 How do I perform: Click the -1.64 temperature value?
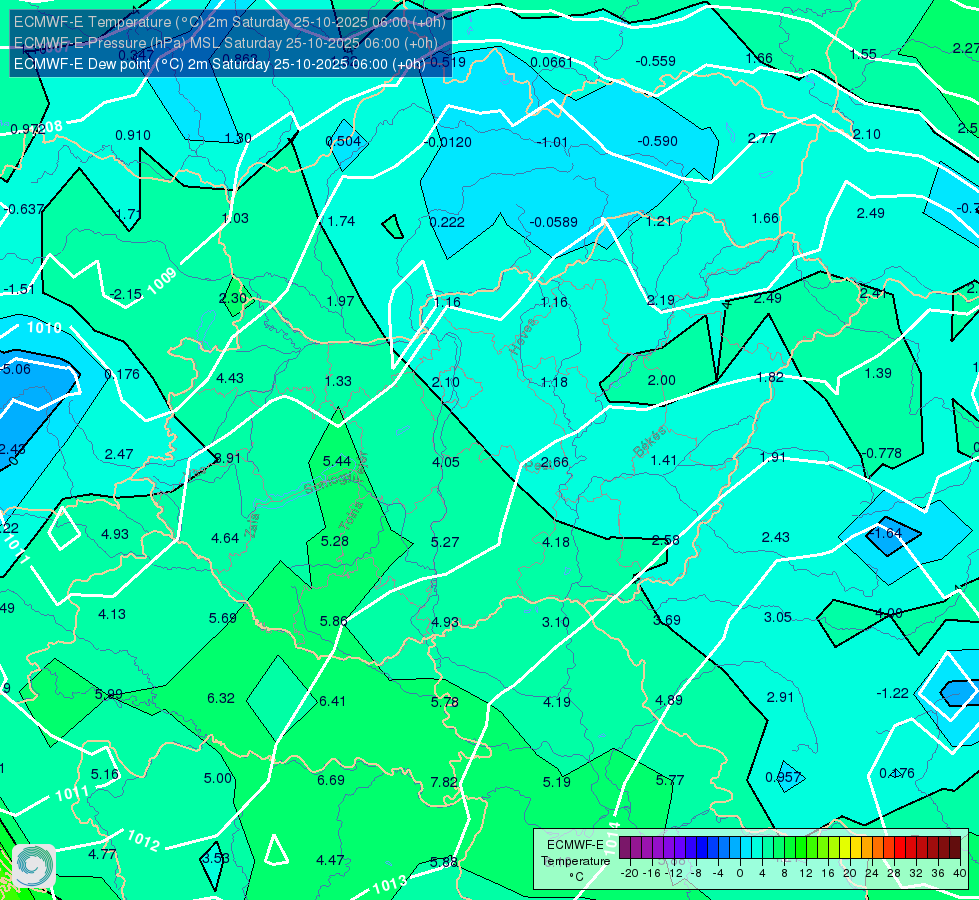point(885,533)
